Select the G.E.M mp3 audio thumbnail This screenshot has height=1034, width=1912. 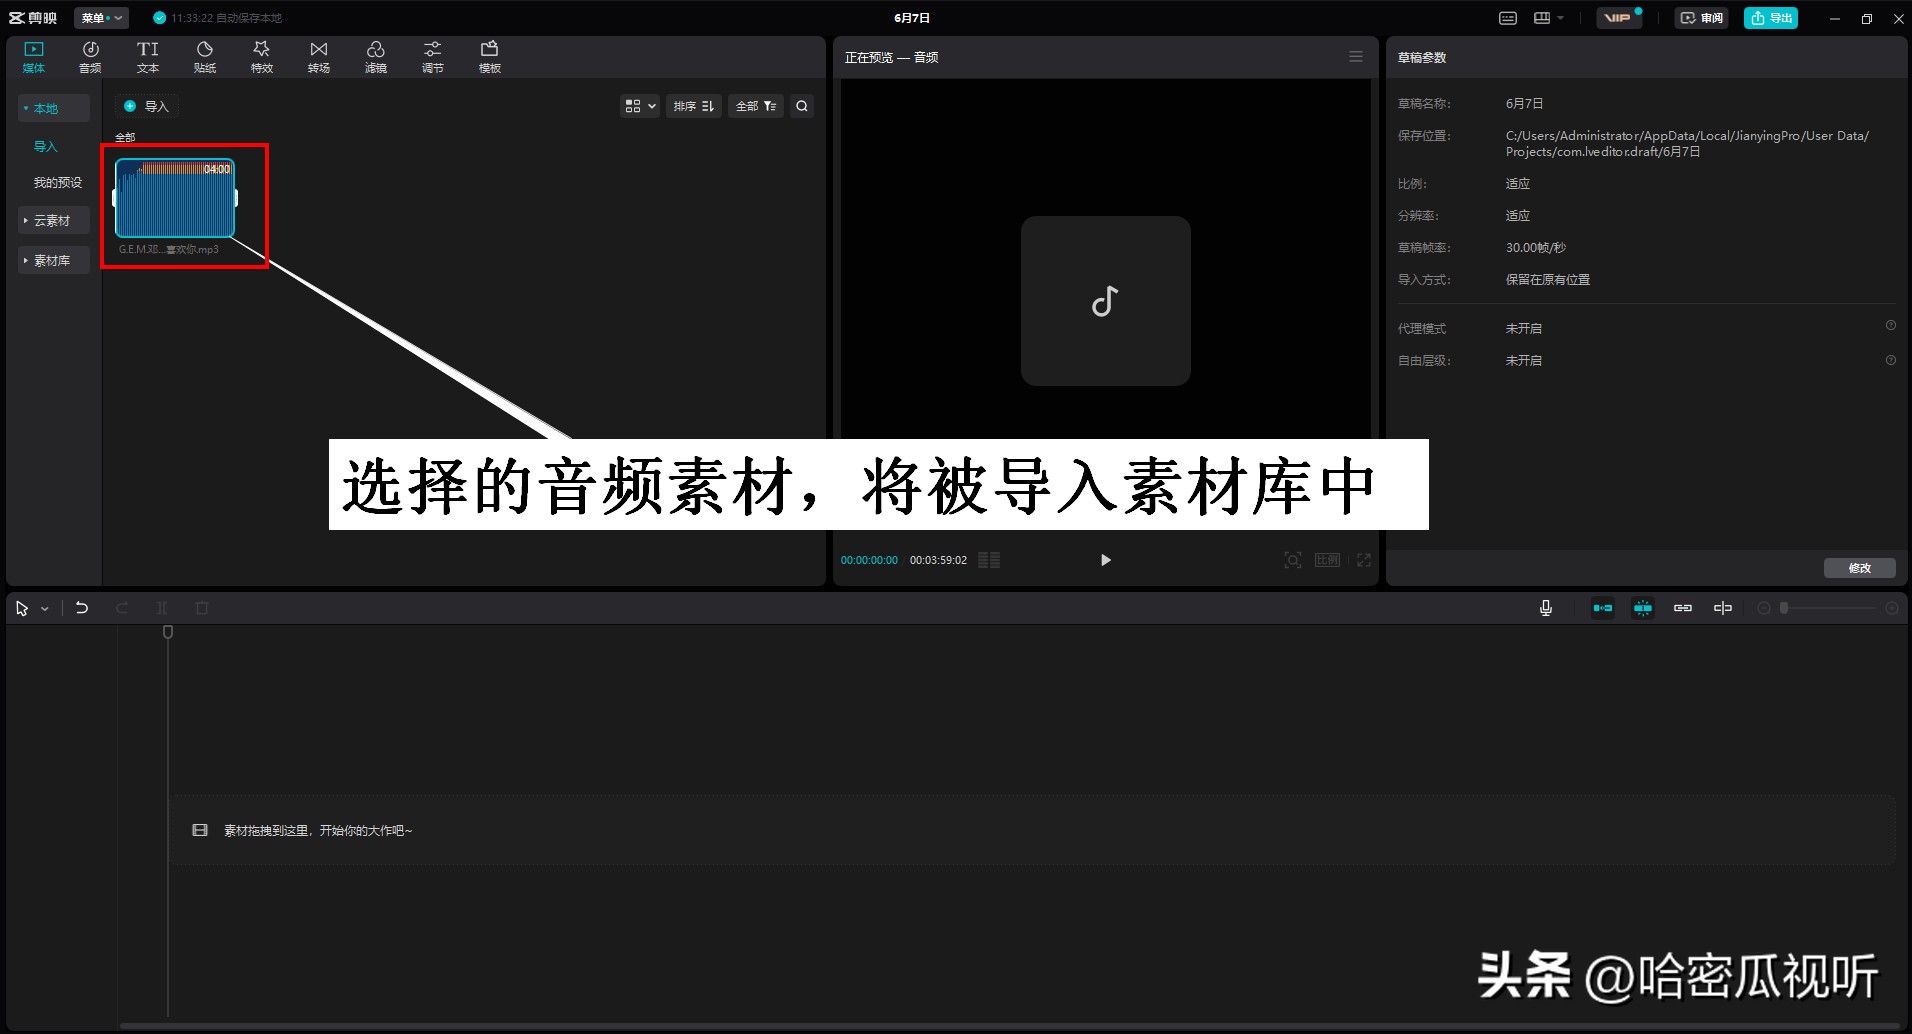[x=176, y=198]
